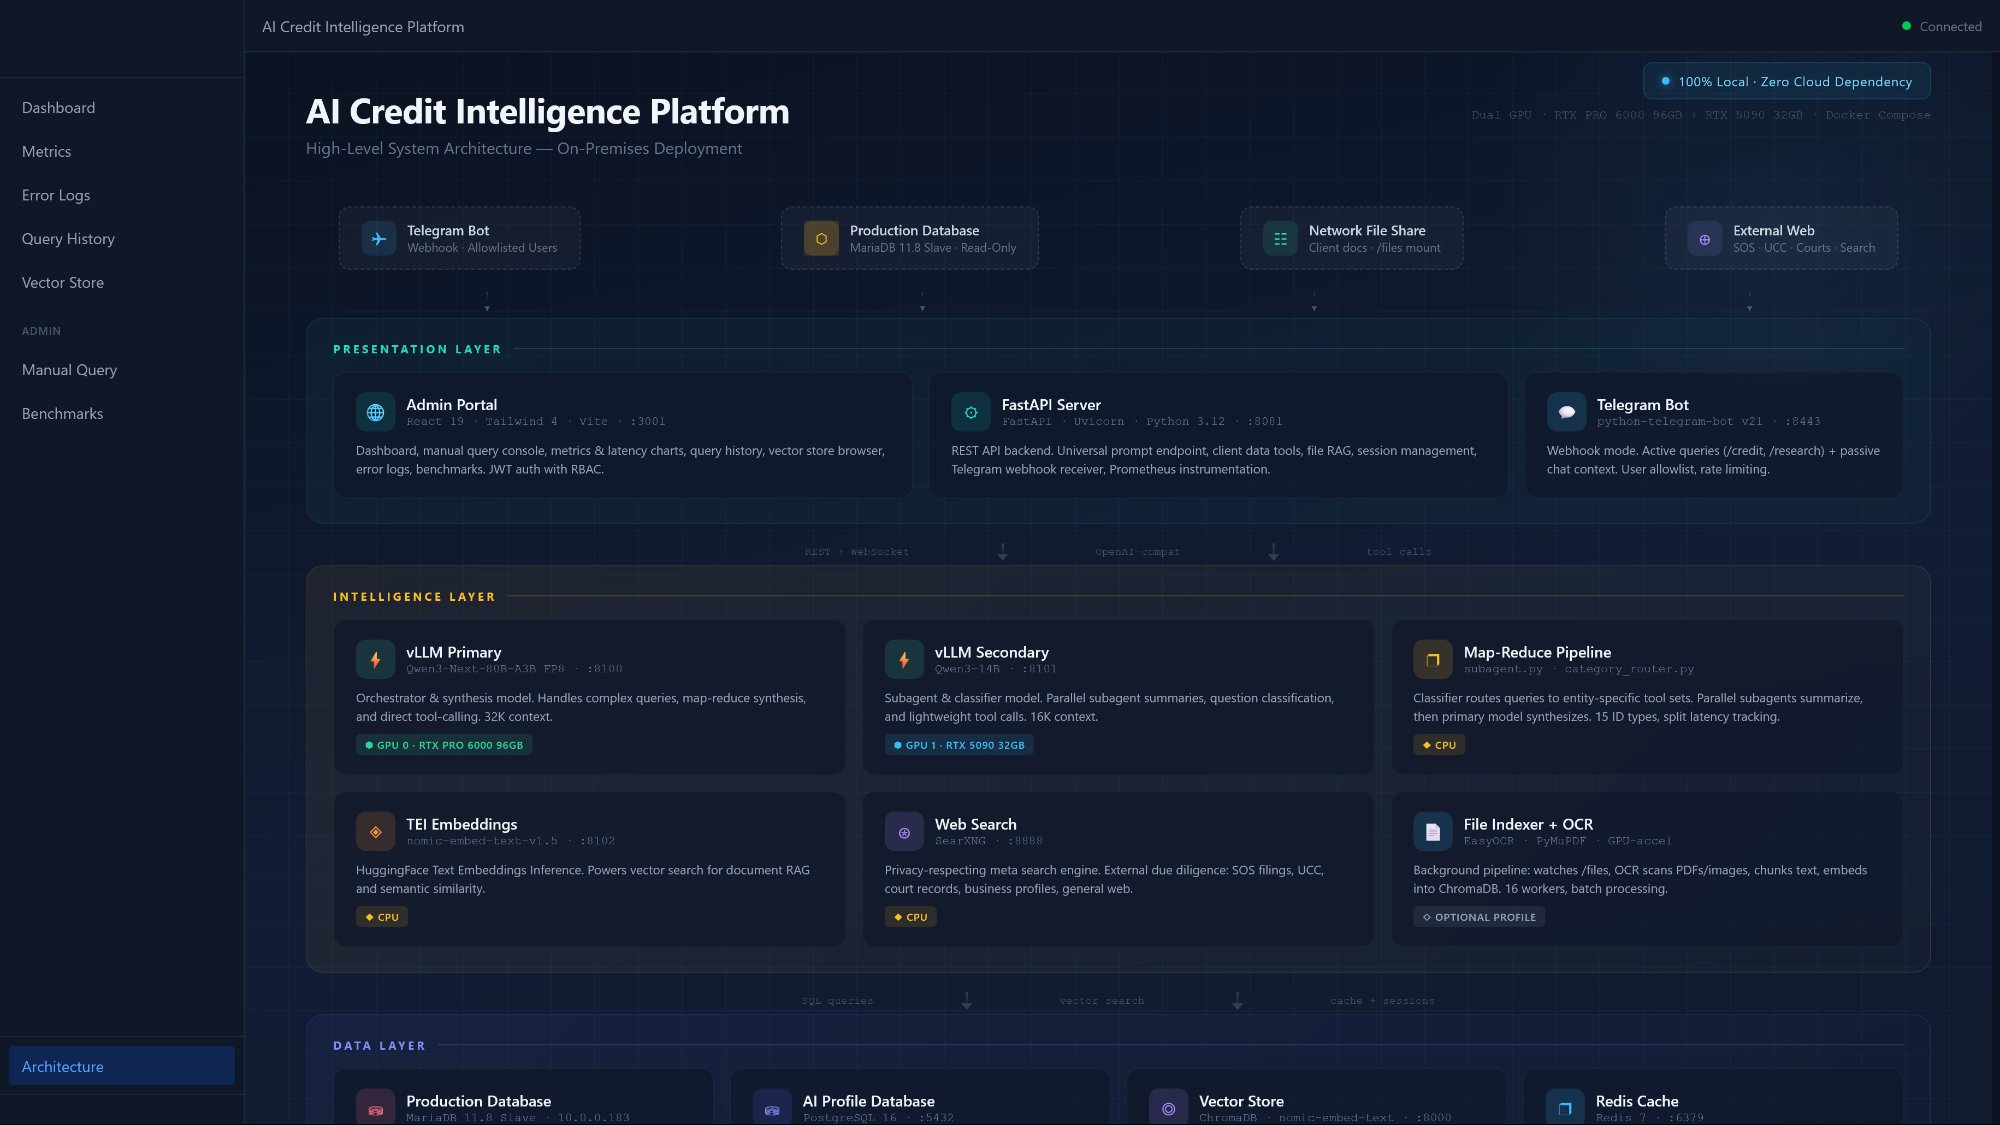Click the Vector Store card icon
Image resolution: width=2000 pixels, height=1125 pixels.
click(1168, 1108)
